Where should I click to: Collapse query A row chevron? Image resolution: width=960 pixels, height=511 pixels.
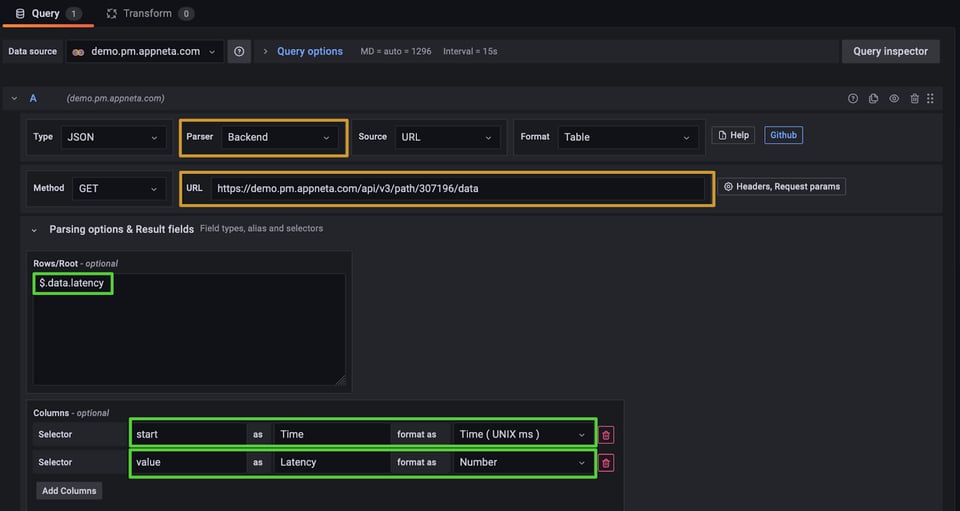(x=14, y=99)
